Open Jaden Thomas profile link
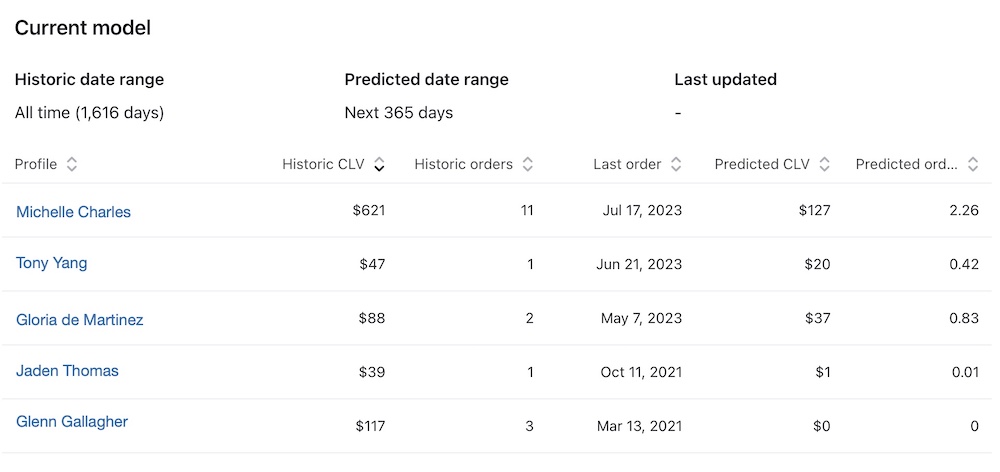This screenshot has height=472, width=1000. coord(67,371)
